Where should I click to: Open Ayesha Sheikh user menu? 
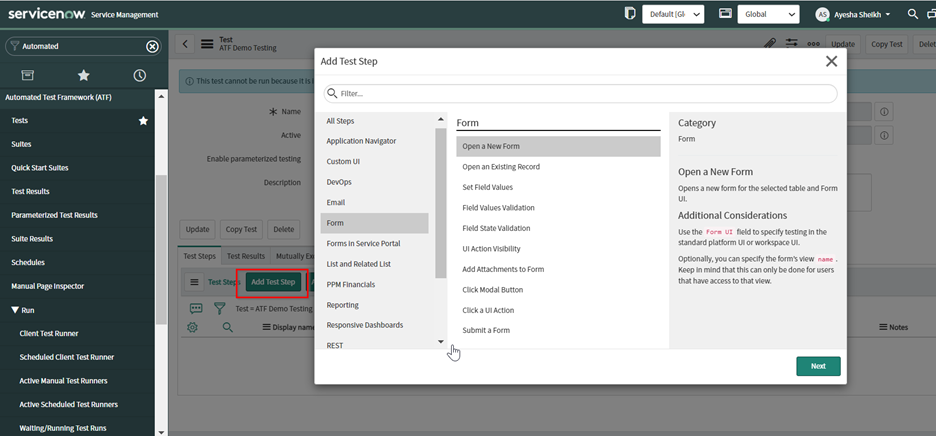click(x=854, y=14)
